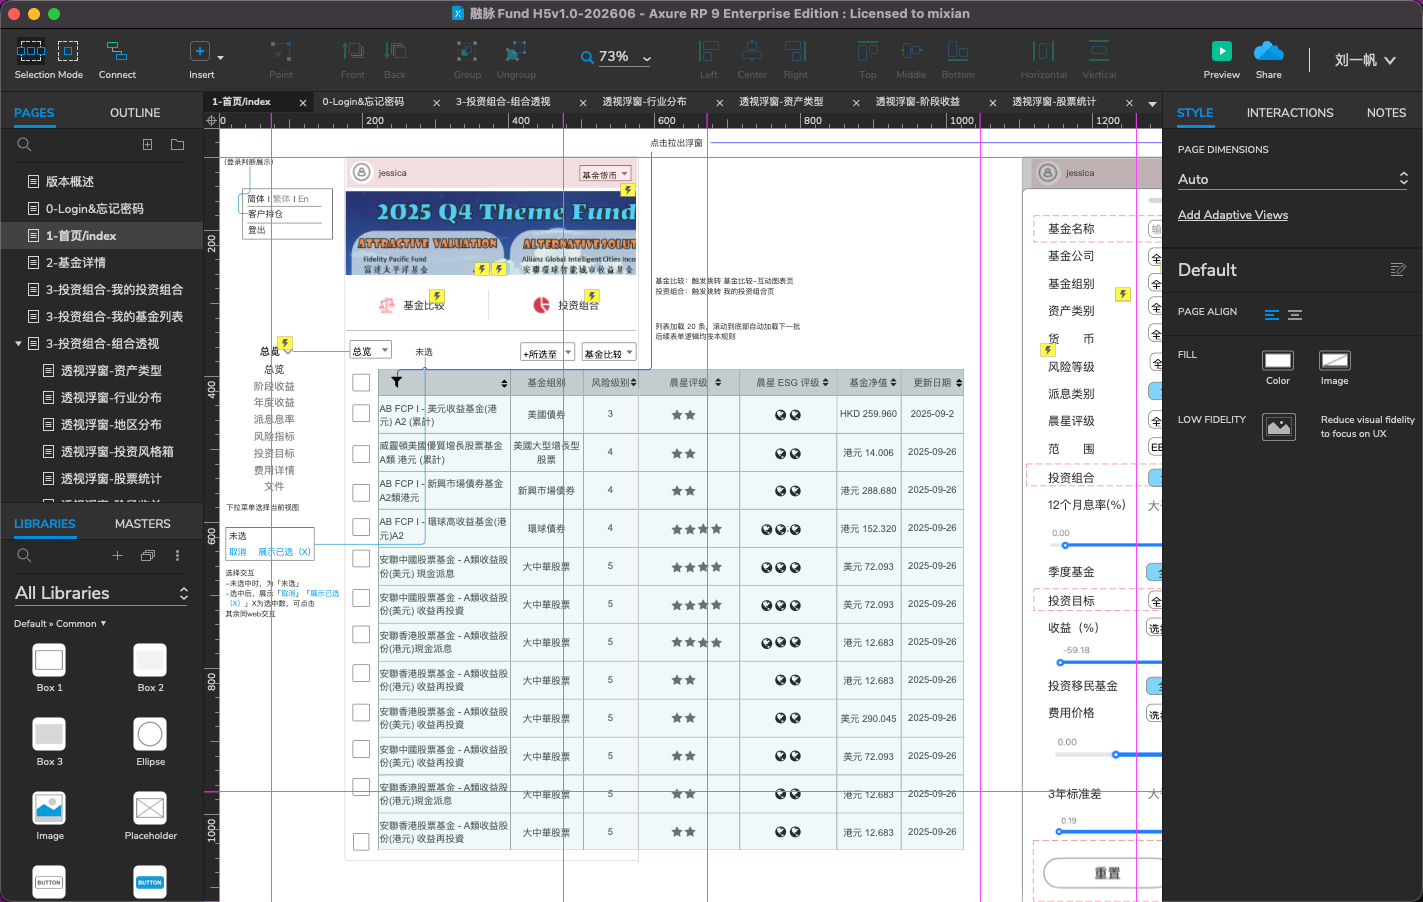
Task: Switch to the OUTLINE tab
Action: pyautogui.click(x=135, y=113)
